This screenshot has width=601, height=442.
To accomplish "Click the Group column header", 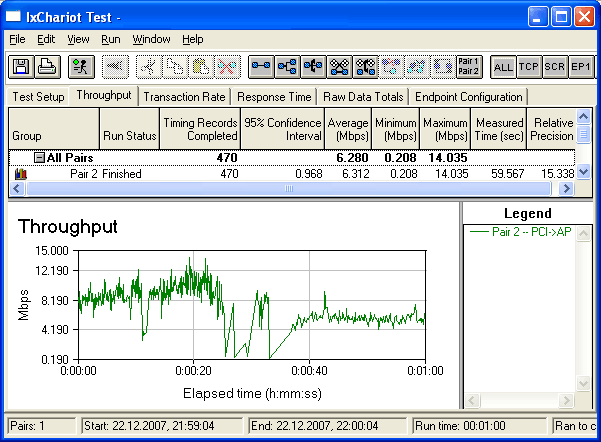I will [54, 129].
